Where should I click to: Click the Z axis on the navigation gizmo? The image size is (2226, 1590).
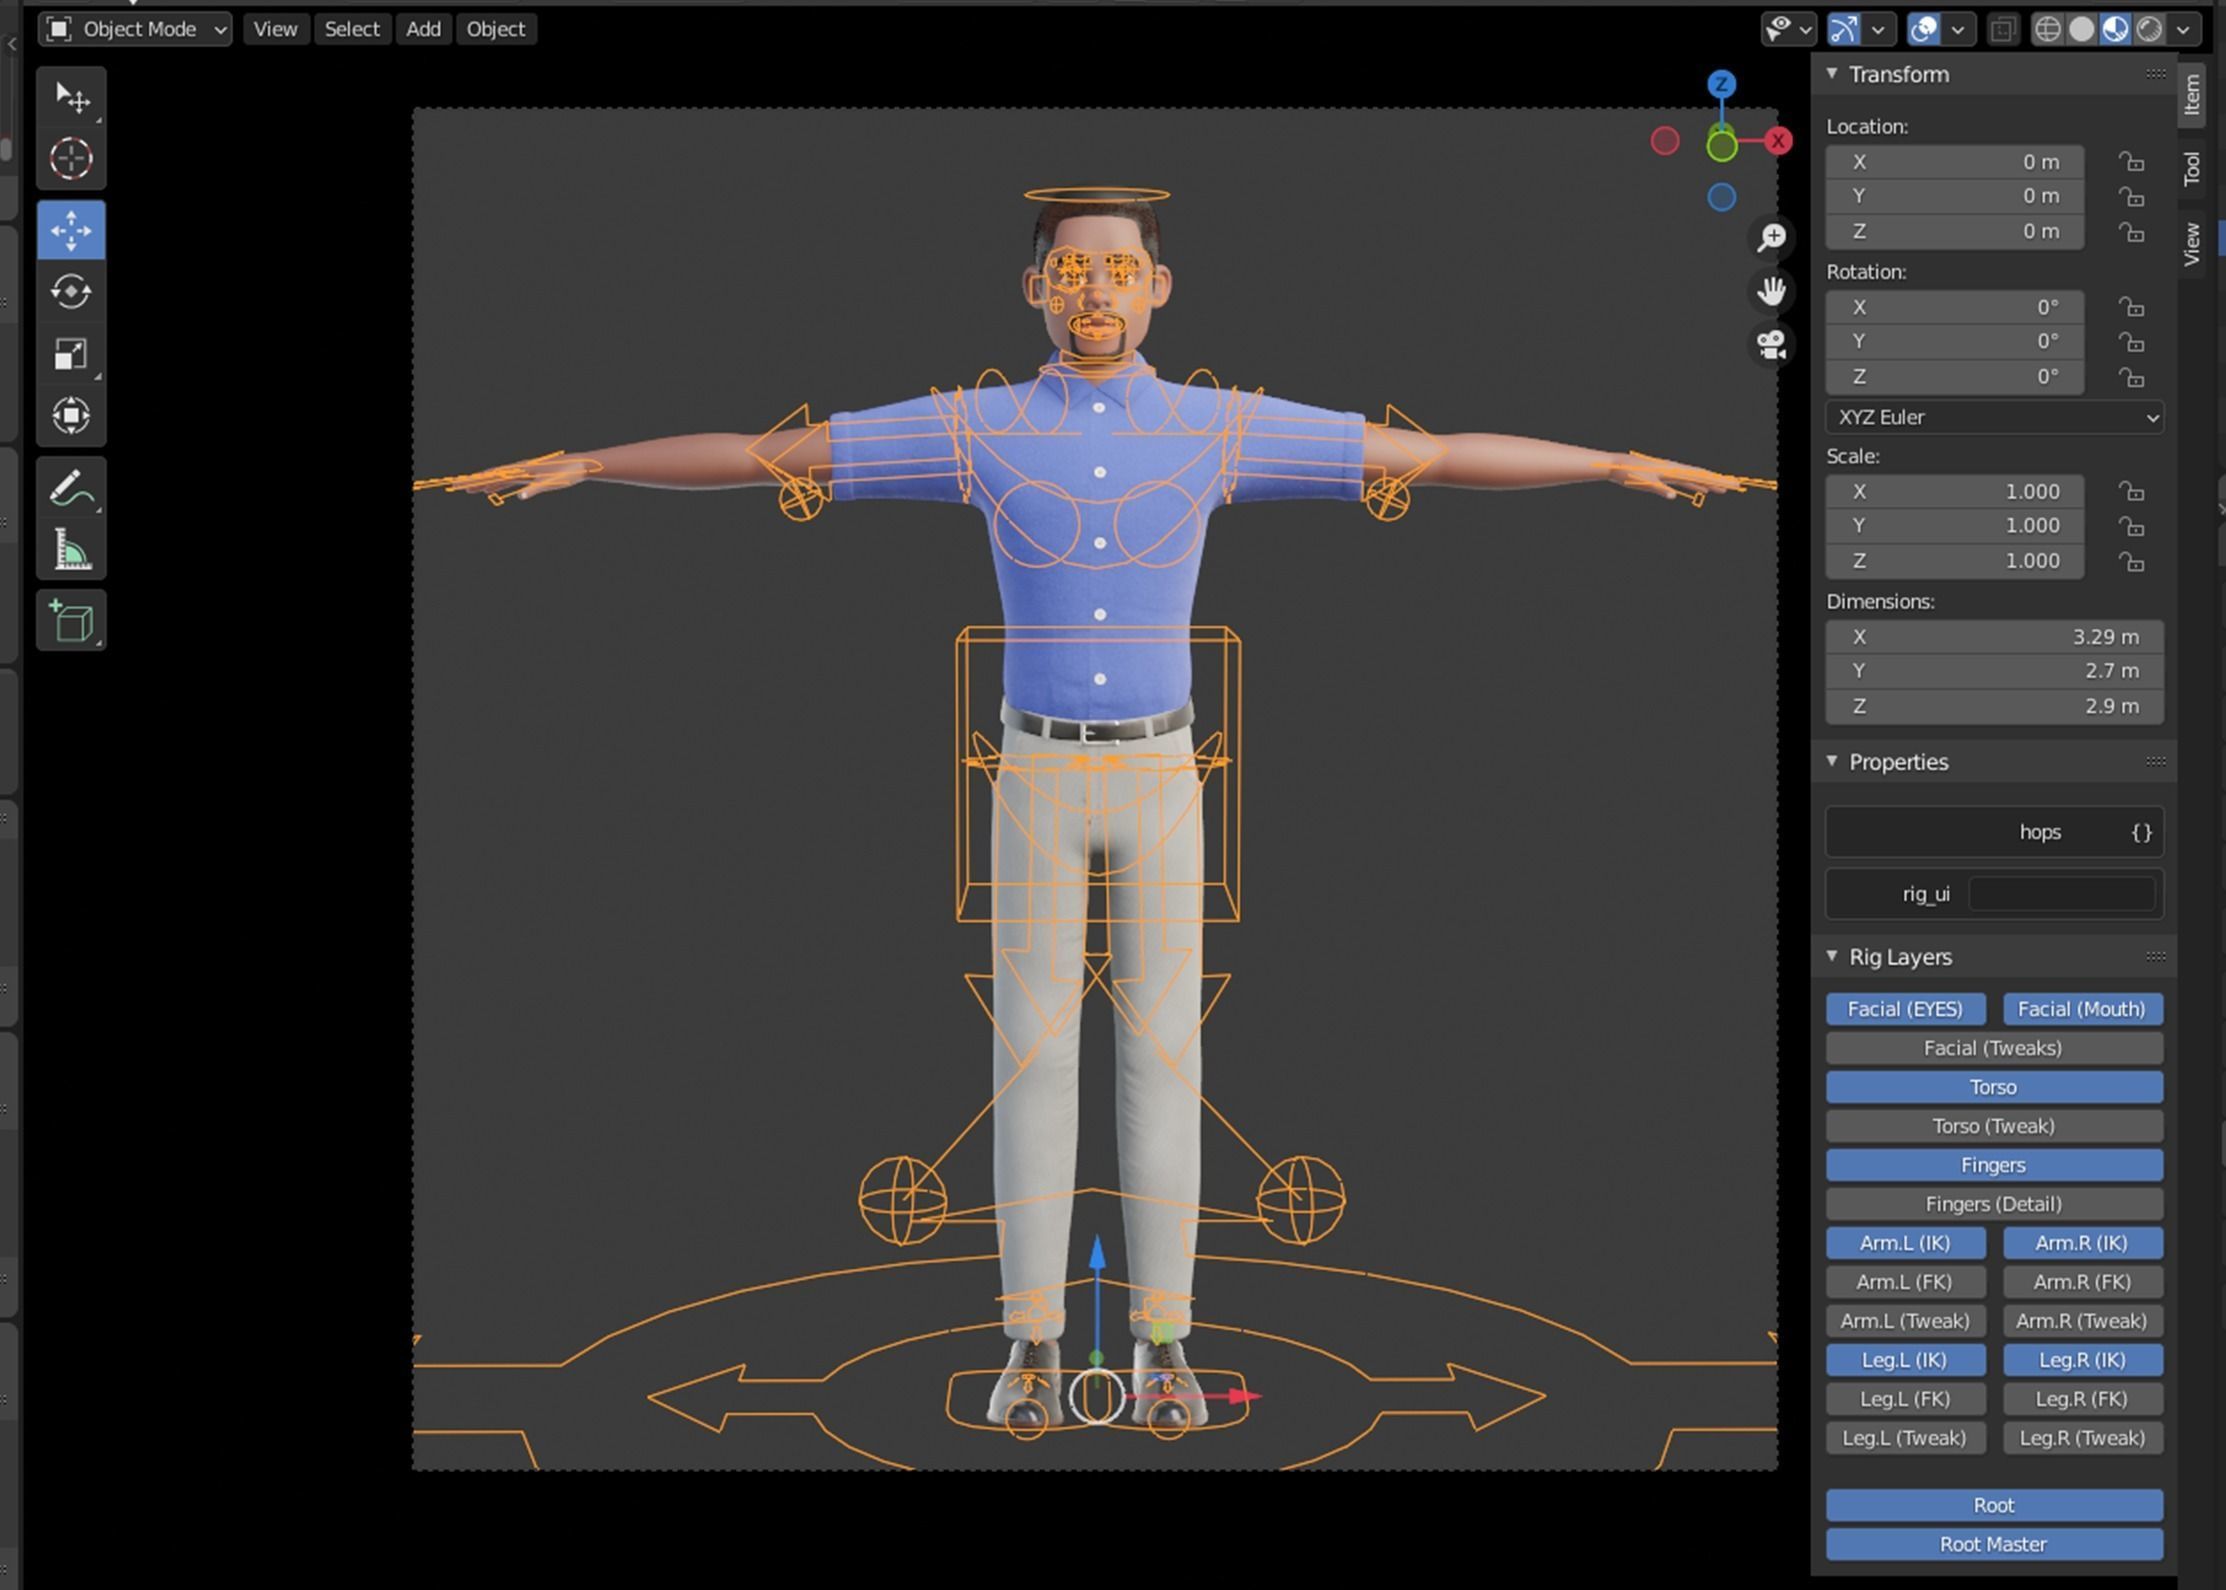(1721, 85)
